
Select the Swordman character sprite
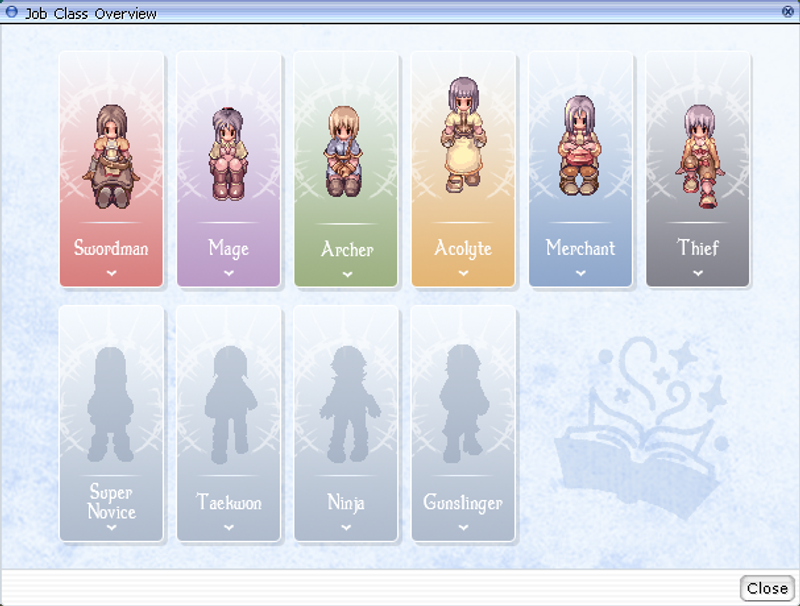pos(111,156)
